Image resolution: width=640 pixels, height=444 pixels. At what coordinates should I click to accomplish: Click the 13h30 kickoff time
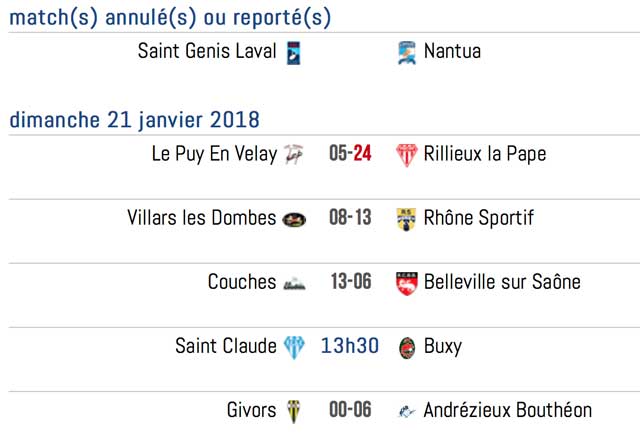[350, 347]
